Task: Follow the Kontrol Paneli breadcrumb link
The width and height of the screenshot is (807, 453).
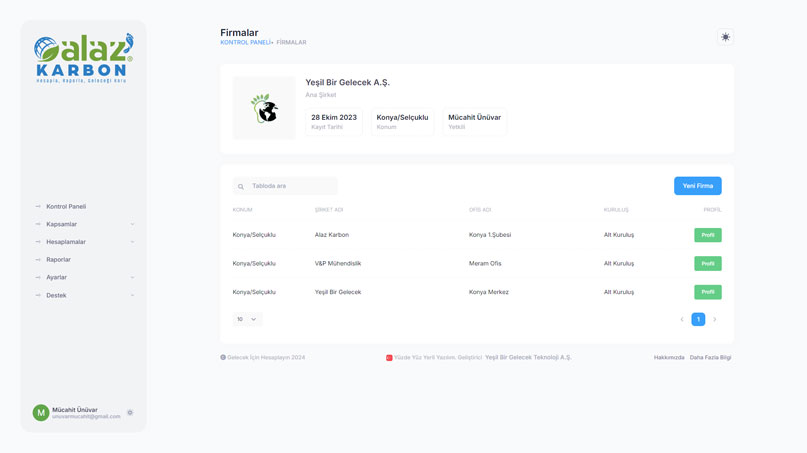Action: click(x=245, y=42)
